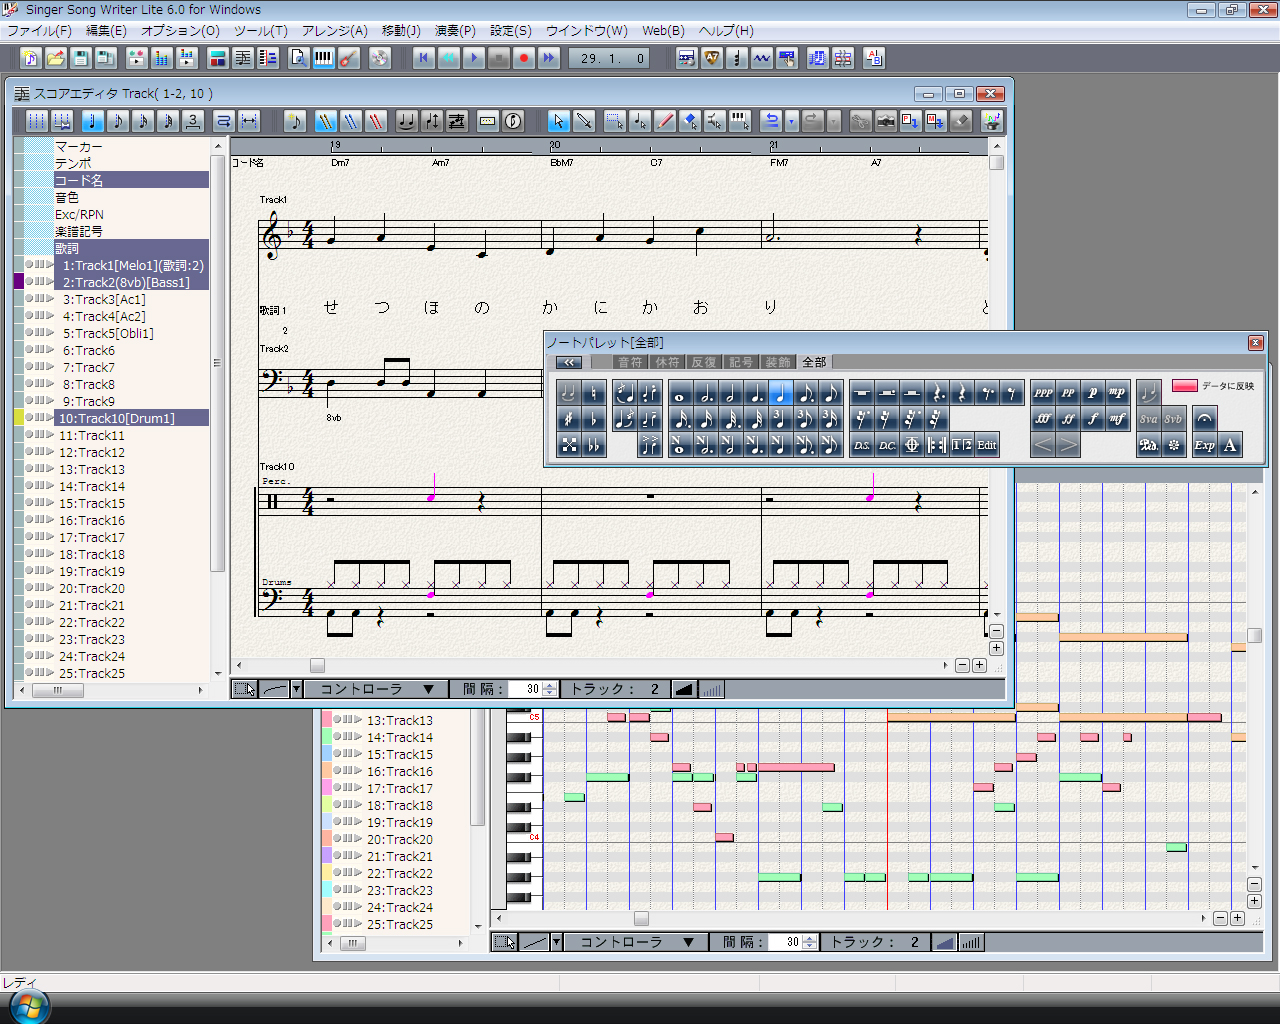Select Track10[Drum1] in the track list
This screenshot has height=1024, width=1280.
pyautogui.click(x=131, y=418)
